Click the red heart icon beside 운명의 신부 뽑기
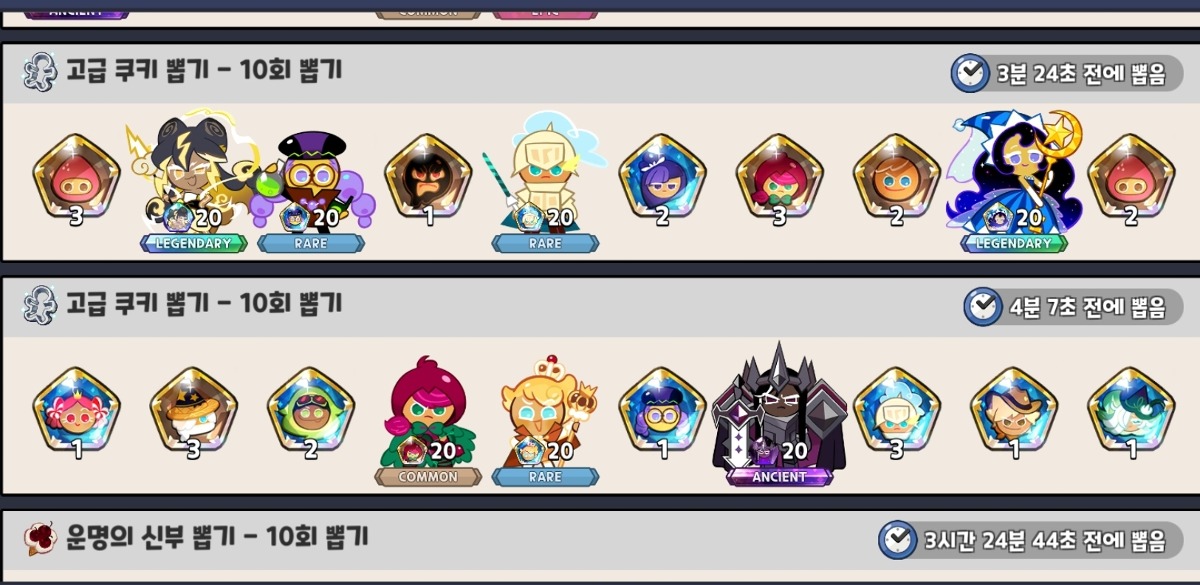The image size is (1200, 585). (x=39, y=539)
